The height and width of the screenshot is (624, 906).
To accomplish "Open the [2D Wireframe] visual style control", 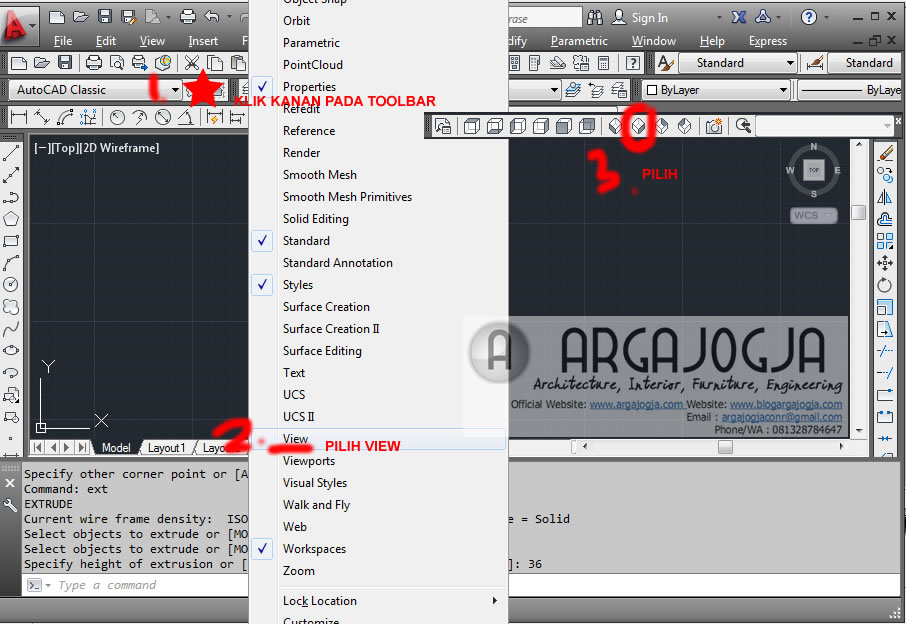I will [x=118, y=148].
